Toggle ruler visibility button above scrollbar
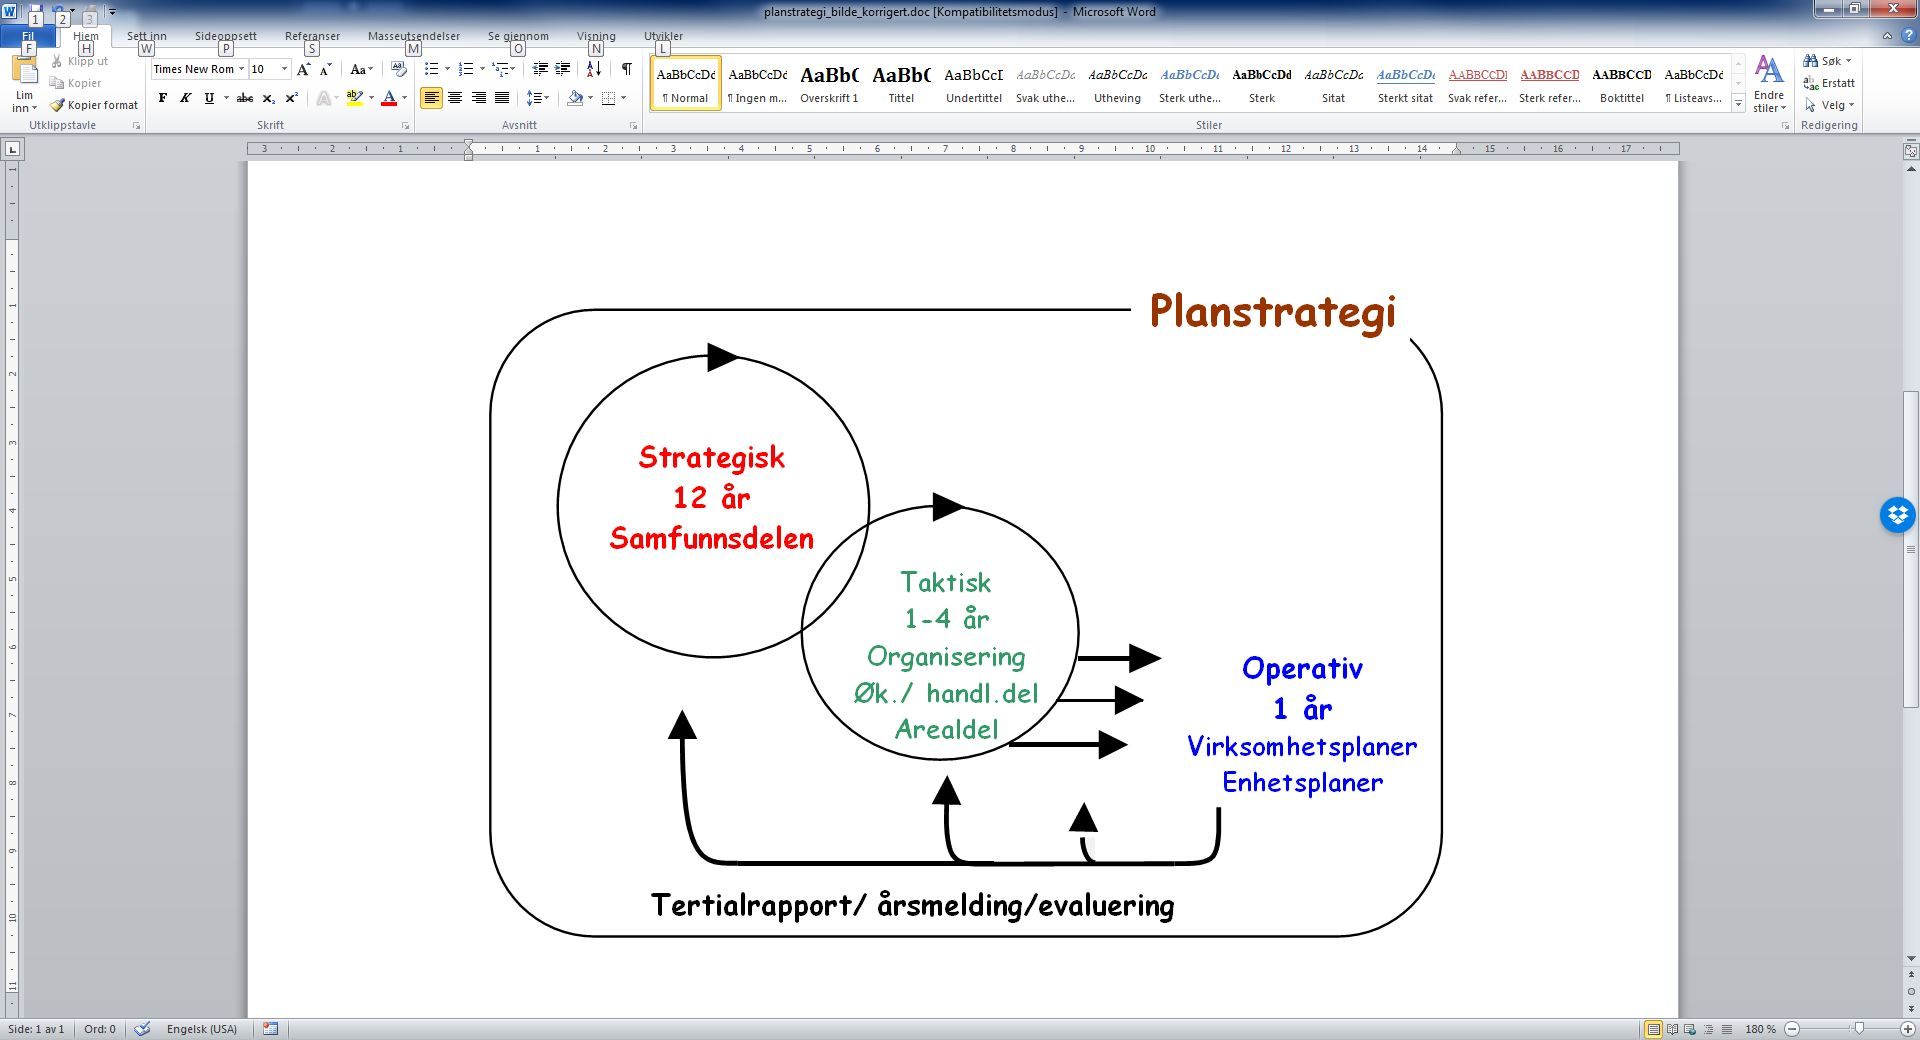The height and width of the screenshot is (1040, 1920). pyautogui.click(x=1911, y=152)
